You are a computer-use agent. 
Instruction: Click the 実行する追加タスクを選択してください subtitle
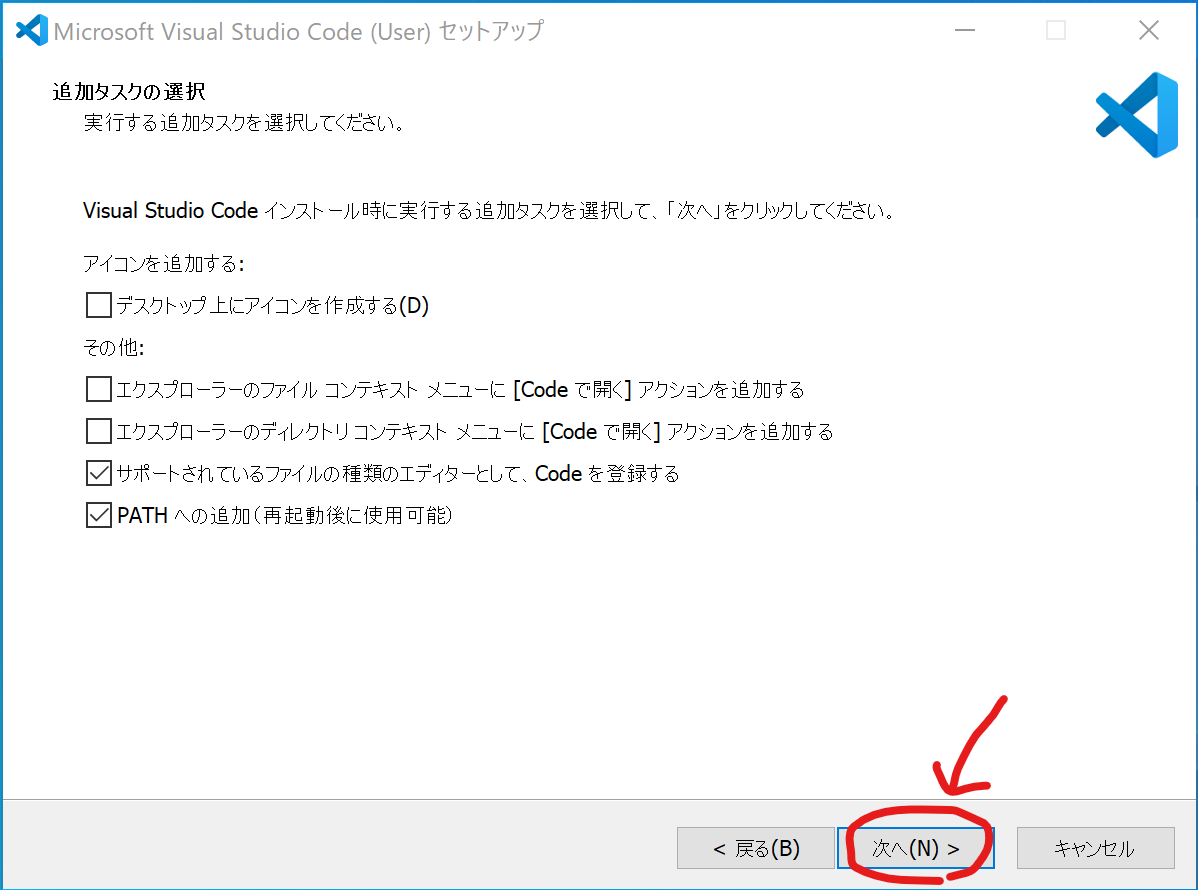(x=244, y=125)
